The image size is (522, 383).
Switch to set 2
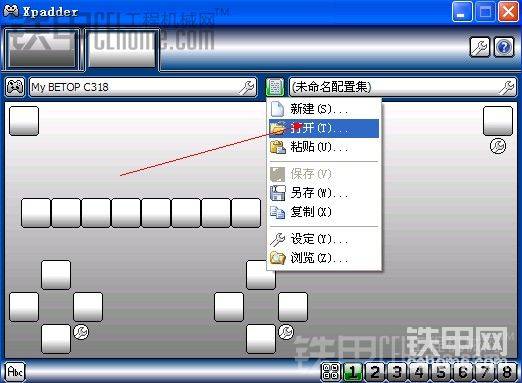click(x=375, y=372)
